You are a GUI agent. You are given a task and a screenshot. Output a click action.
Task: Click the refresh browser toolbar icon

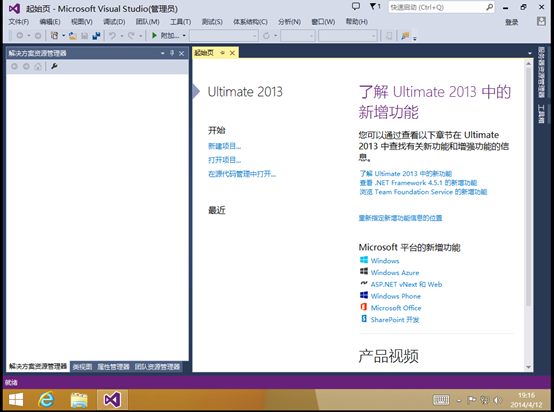tap(266, 36)
